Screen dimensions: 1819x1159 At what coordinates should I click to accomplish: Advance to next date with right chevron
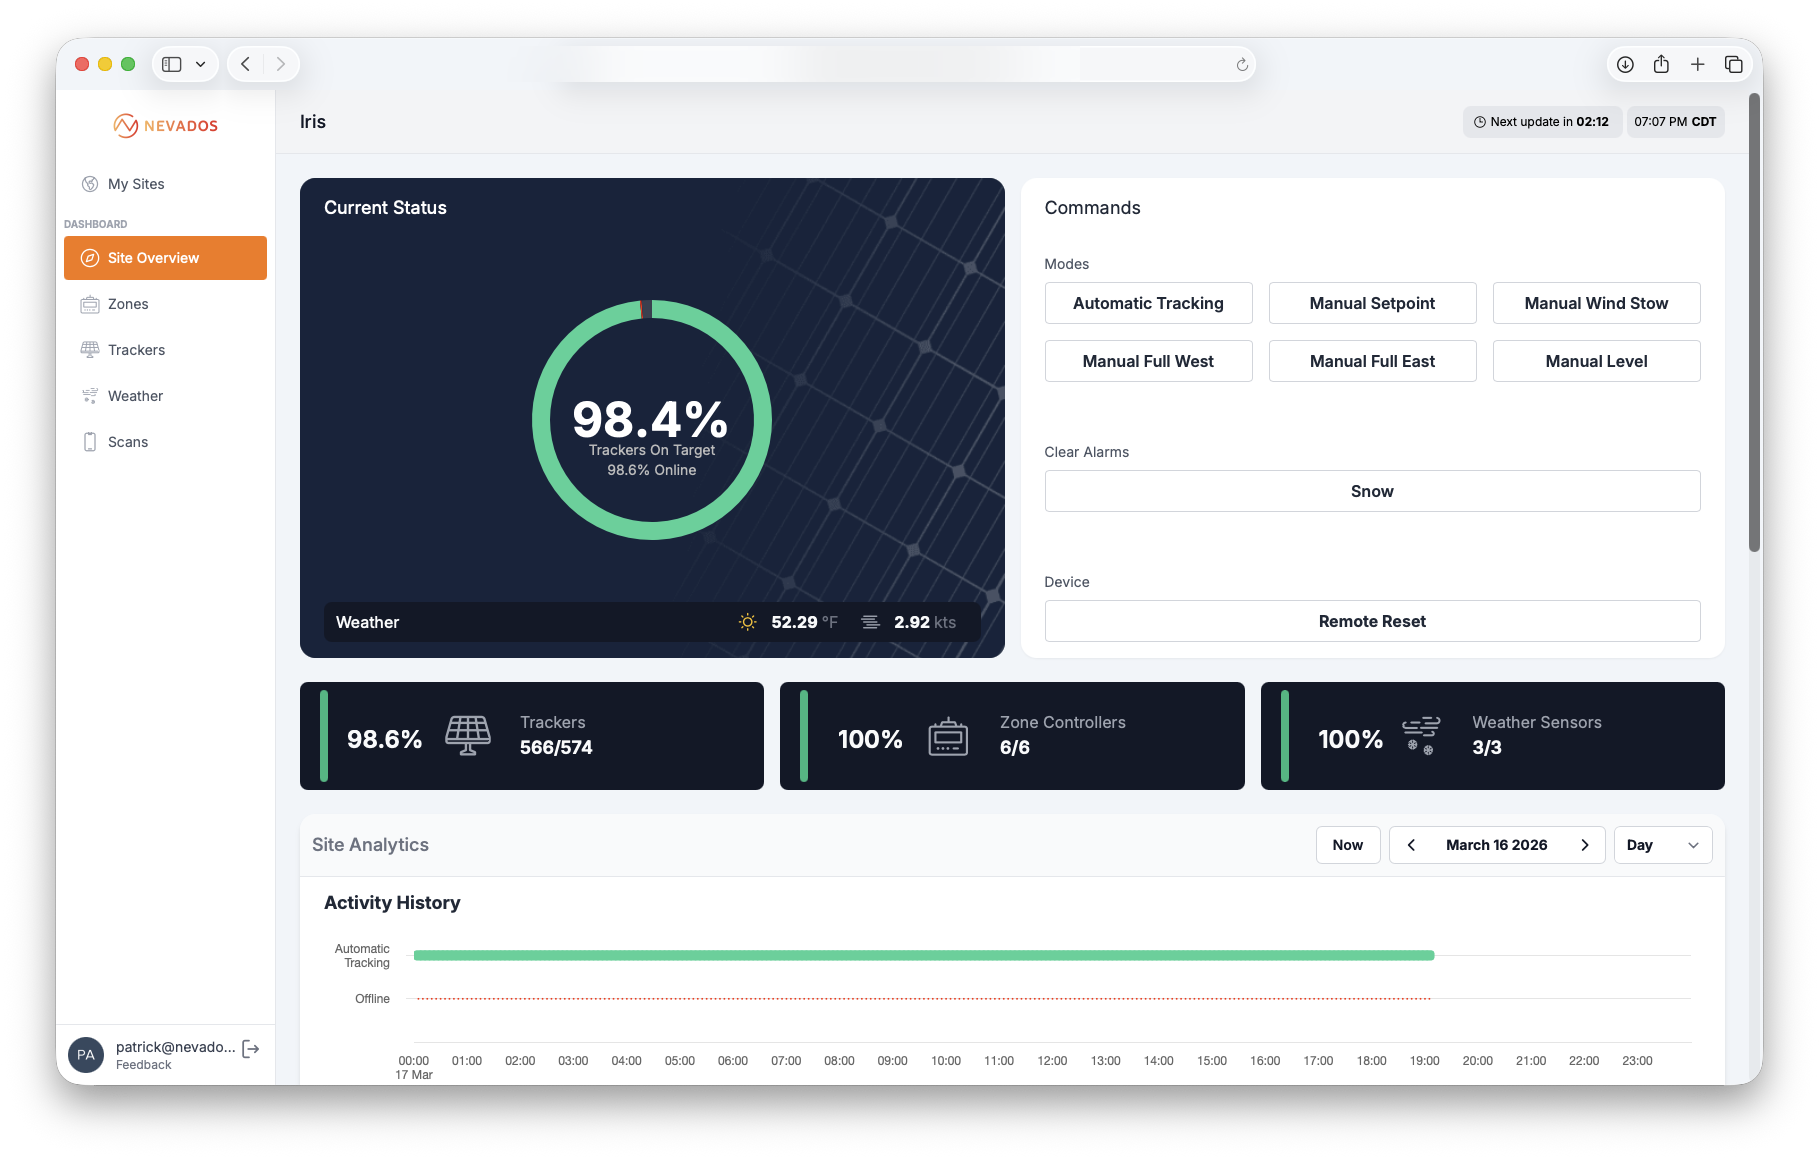click(x=1584, y=844)
